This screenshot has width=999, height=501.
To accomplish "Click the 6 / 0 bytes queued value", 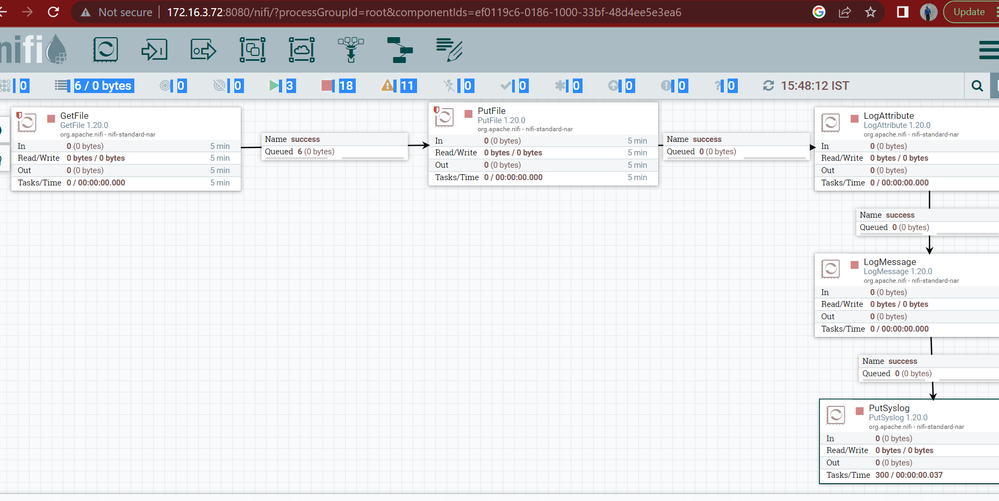I will pos(103,85).
